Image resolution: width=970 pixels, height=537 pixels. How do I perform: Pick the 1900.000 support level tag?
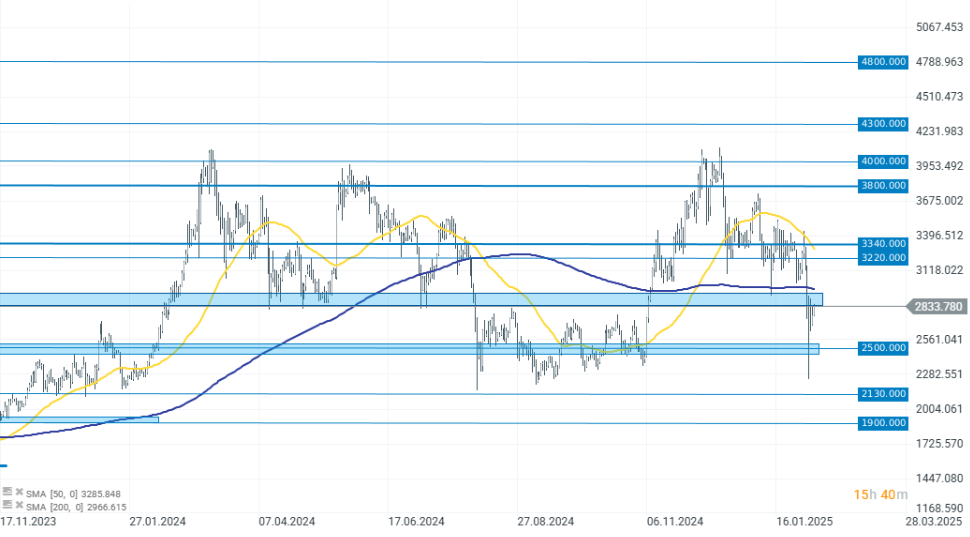click(x=883, y=423)
